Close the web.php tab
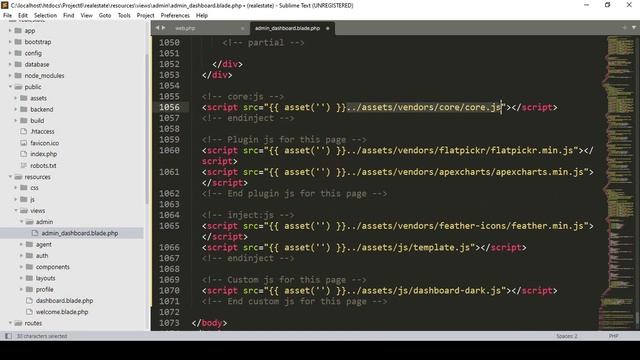Viewport: 640px width, 360px height. (x=242, y=28)
